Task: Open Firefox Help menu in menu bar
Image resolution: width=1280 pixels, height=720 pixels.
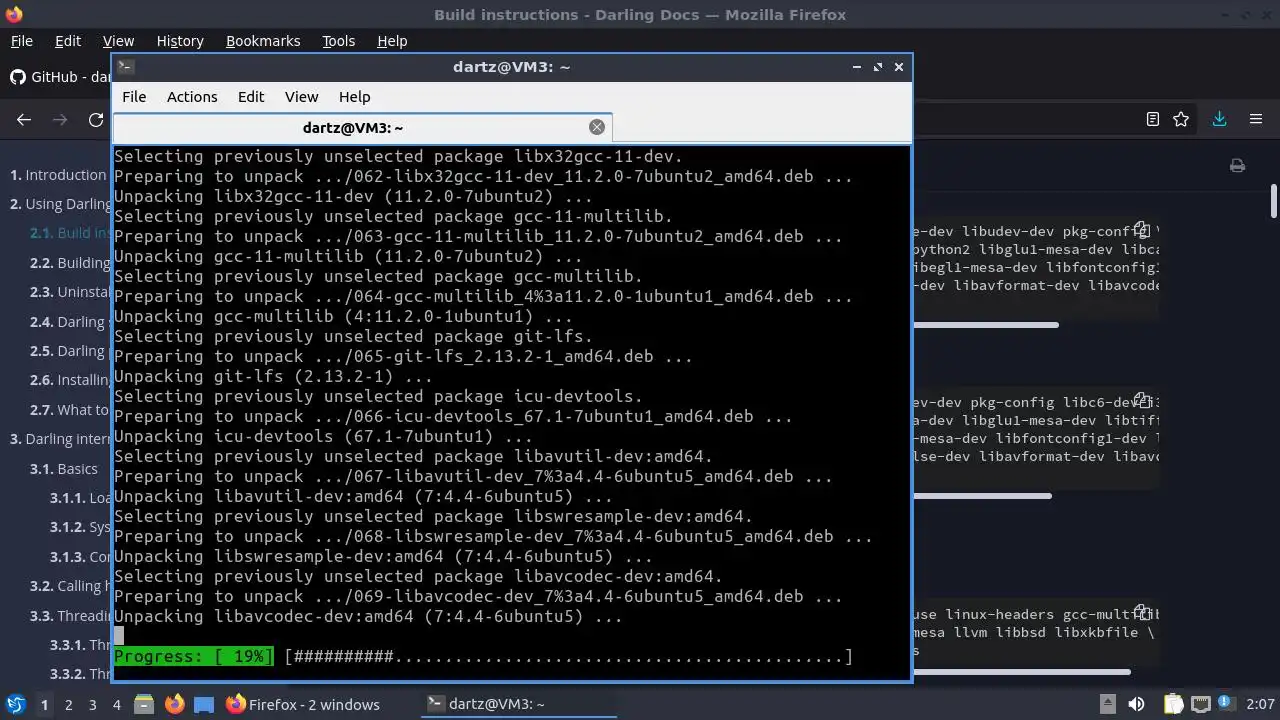Action: 392,41
